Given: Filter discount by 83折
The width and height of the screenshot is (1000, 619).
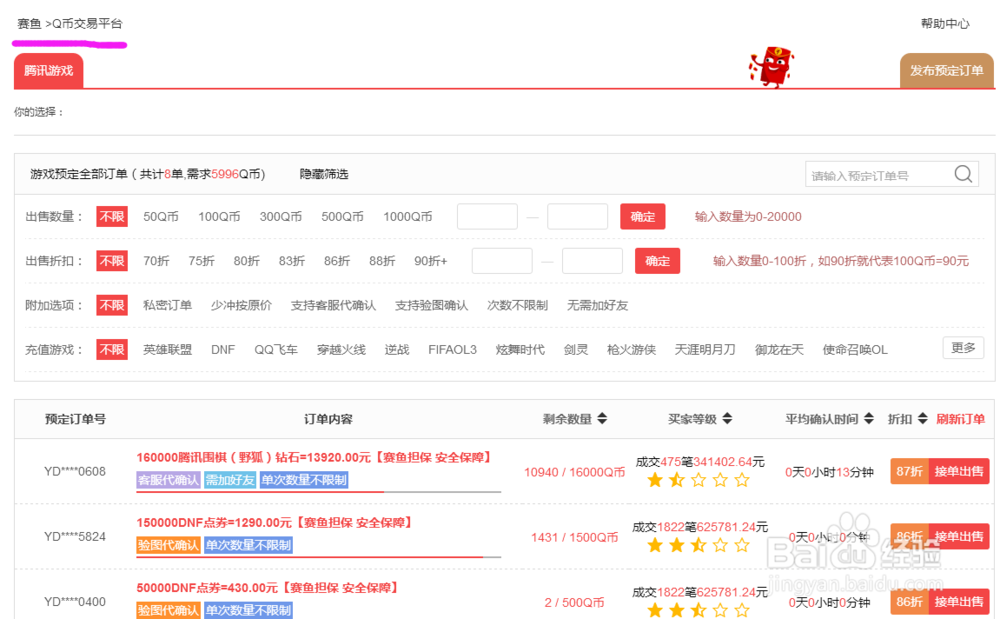Looking at the screenshot, I should (x=292, y=261).
